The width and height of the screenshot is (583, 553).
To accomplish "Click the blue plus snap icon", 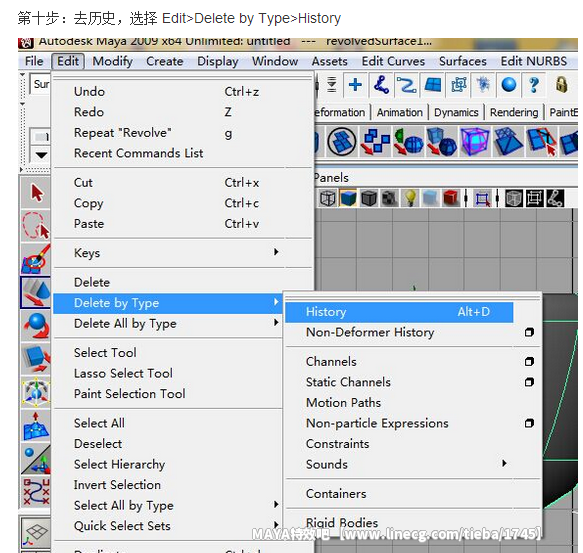I will (355, 85).
